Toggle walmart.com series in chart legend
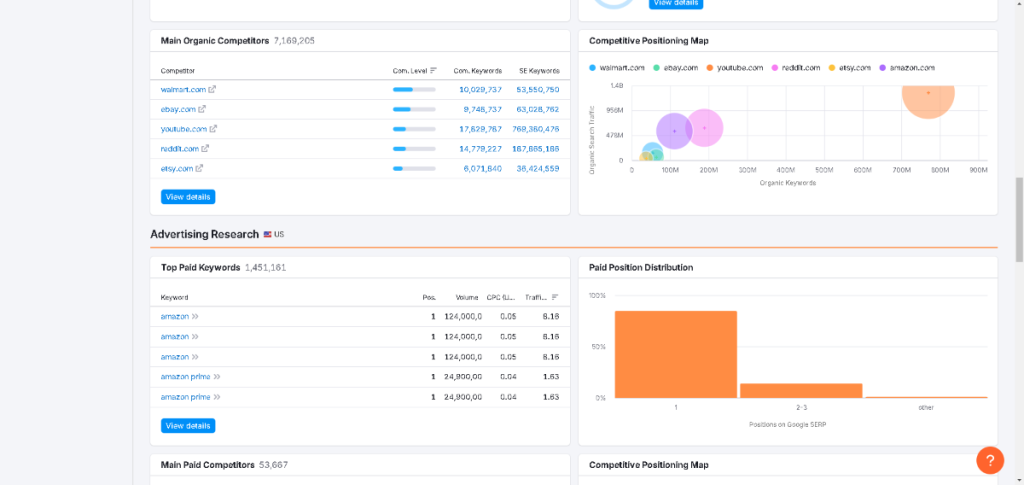Screen dimensions: 1024x485 click(617, 68)
